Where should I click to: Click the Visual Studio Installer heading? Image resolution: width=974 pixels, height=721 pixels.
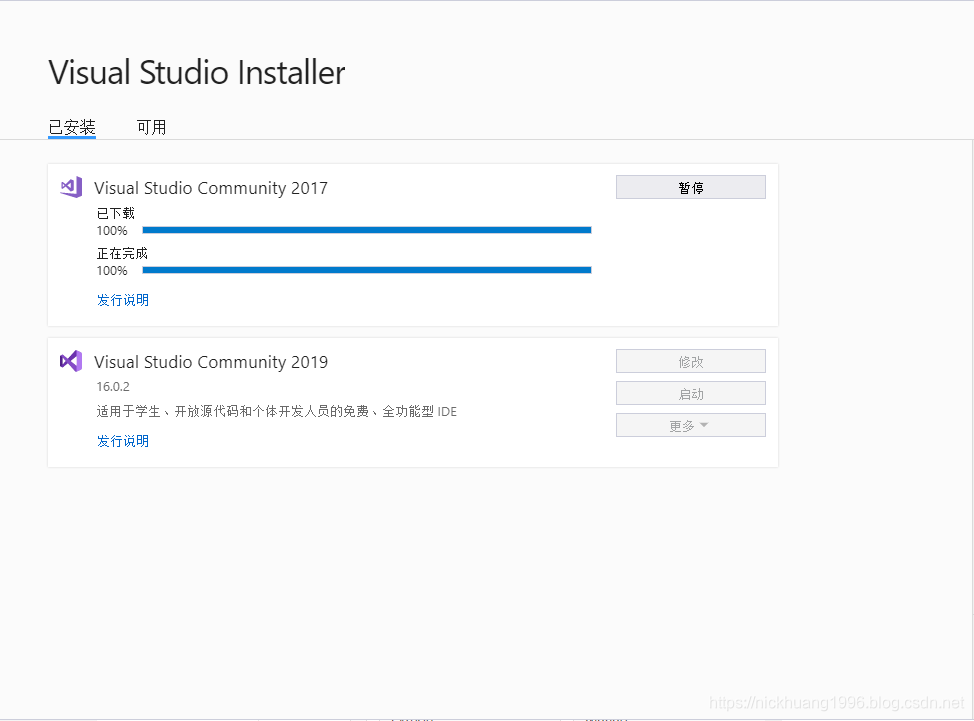coord(197,73)
